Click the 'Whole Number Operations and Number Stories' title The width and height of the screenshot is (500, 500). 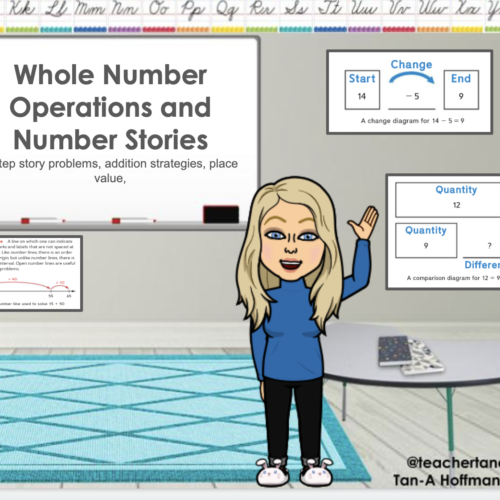pyautogui.click(x=110, y=107)
